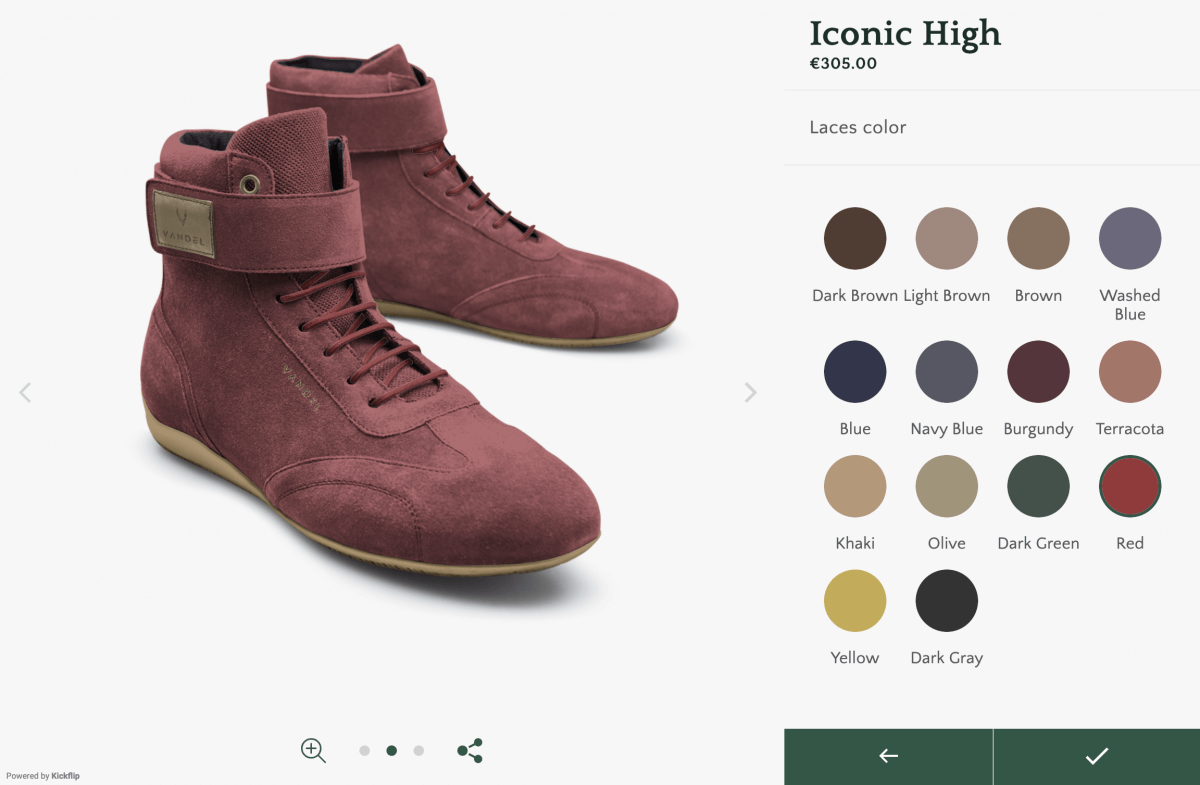Choose the Dark Green swatch
1200x785 pixels.
point(1038,486)
